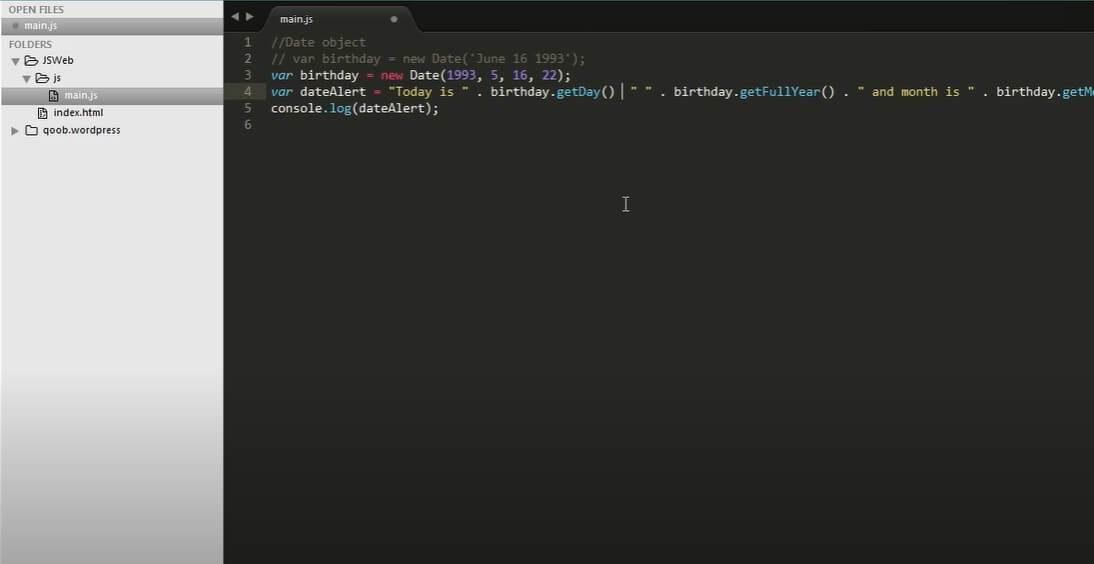Click the unsaved dot on main.js tab
The width and height of the screenshot is (1094, 564).
coord(394,20)
